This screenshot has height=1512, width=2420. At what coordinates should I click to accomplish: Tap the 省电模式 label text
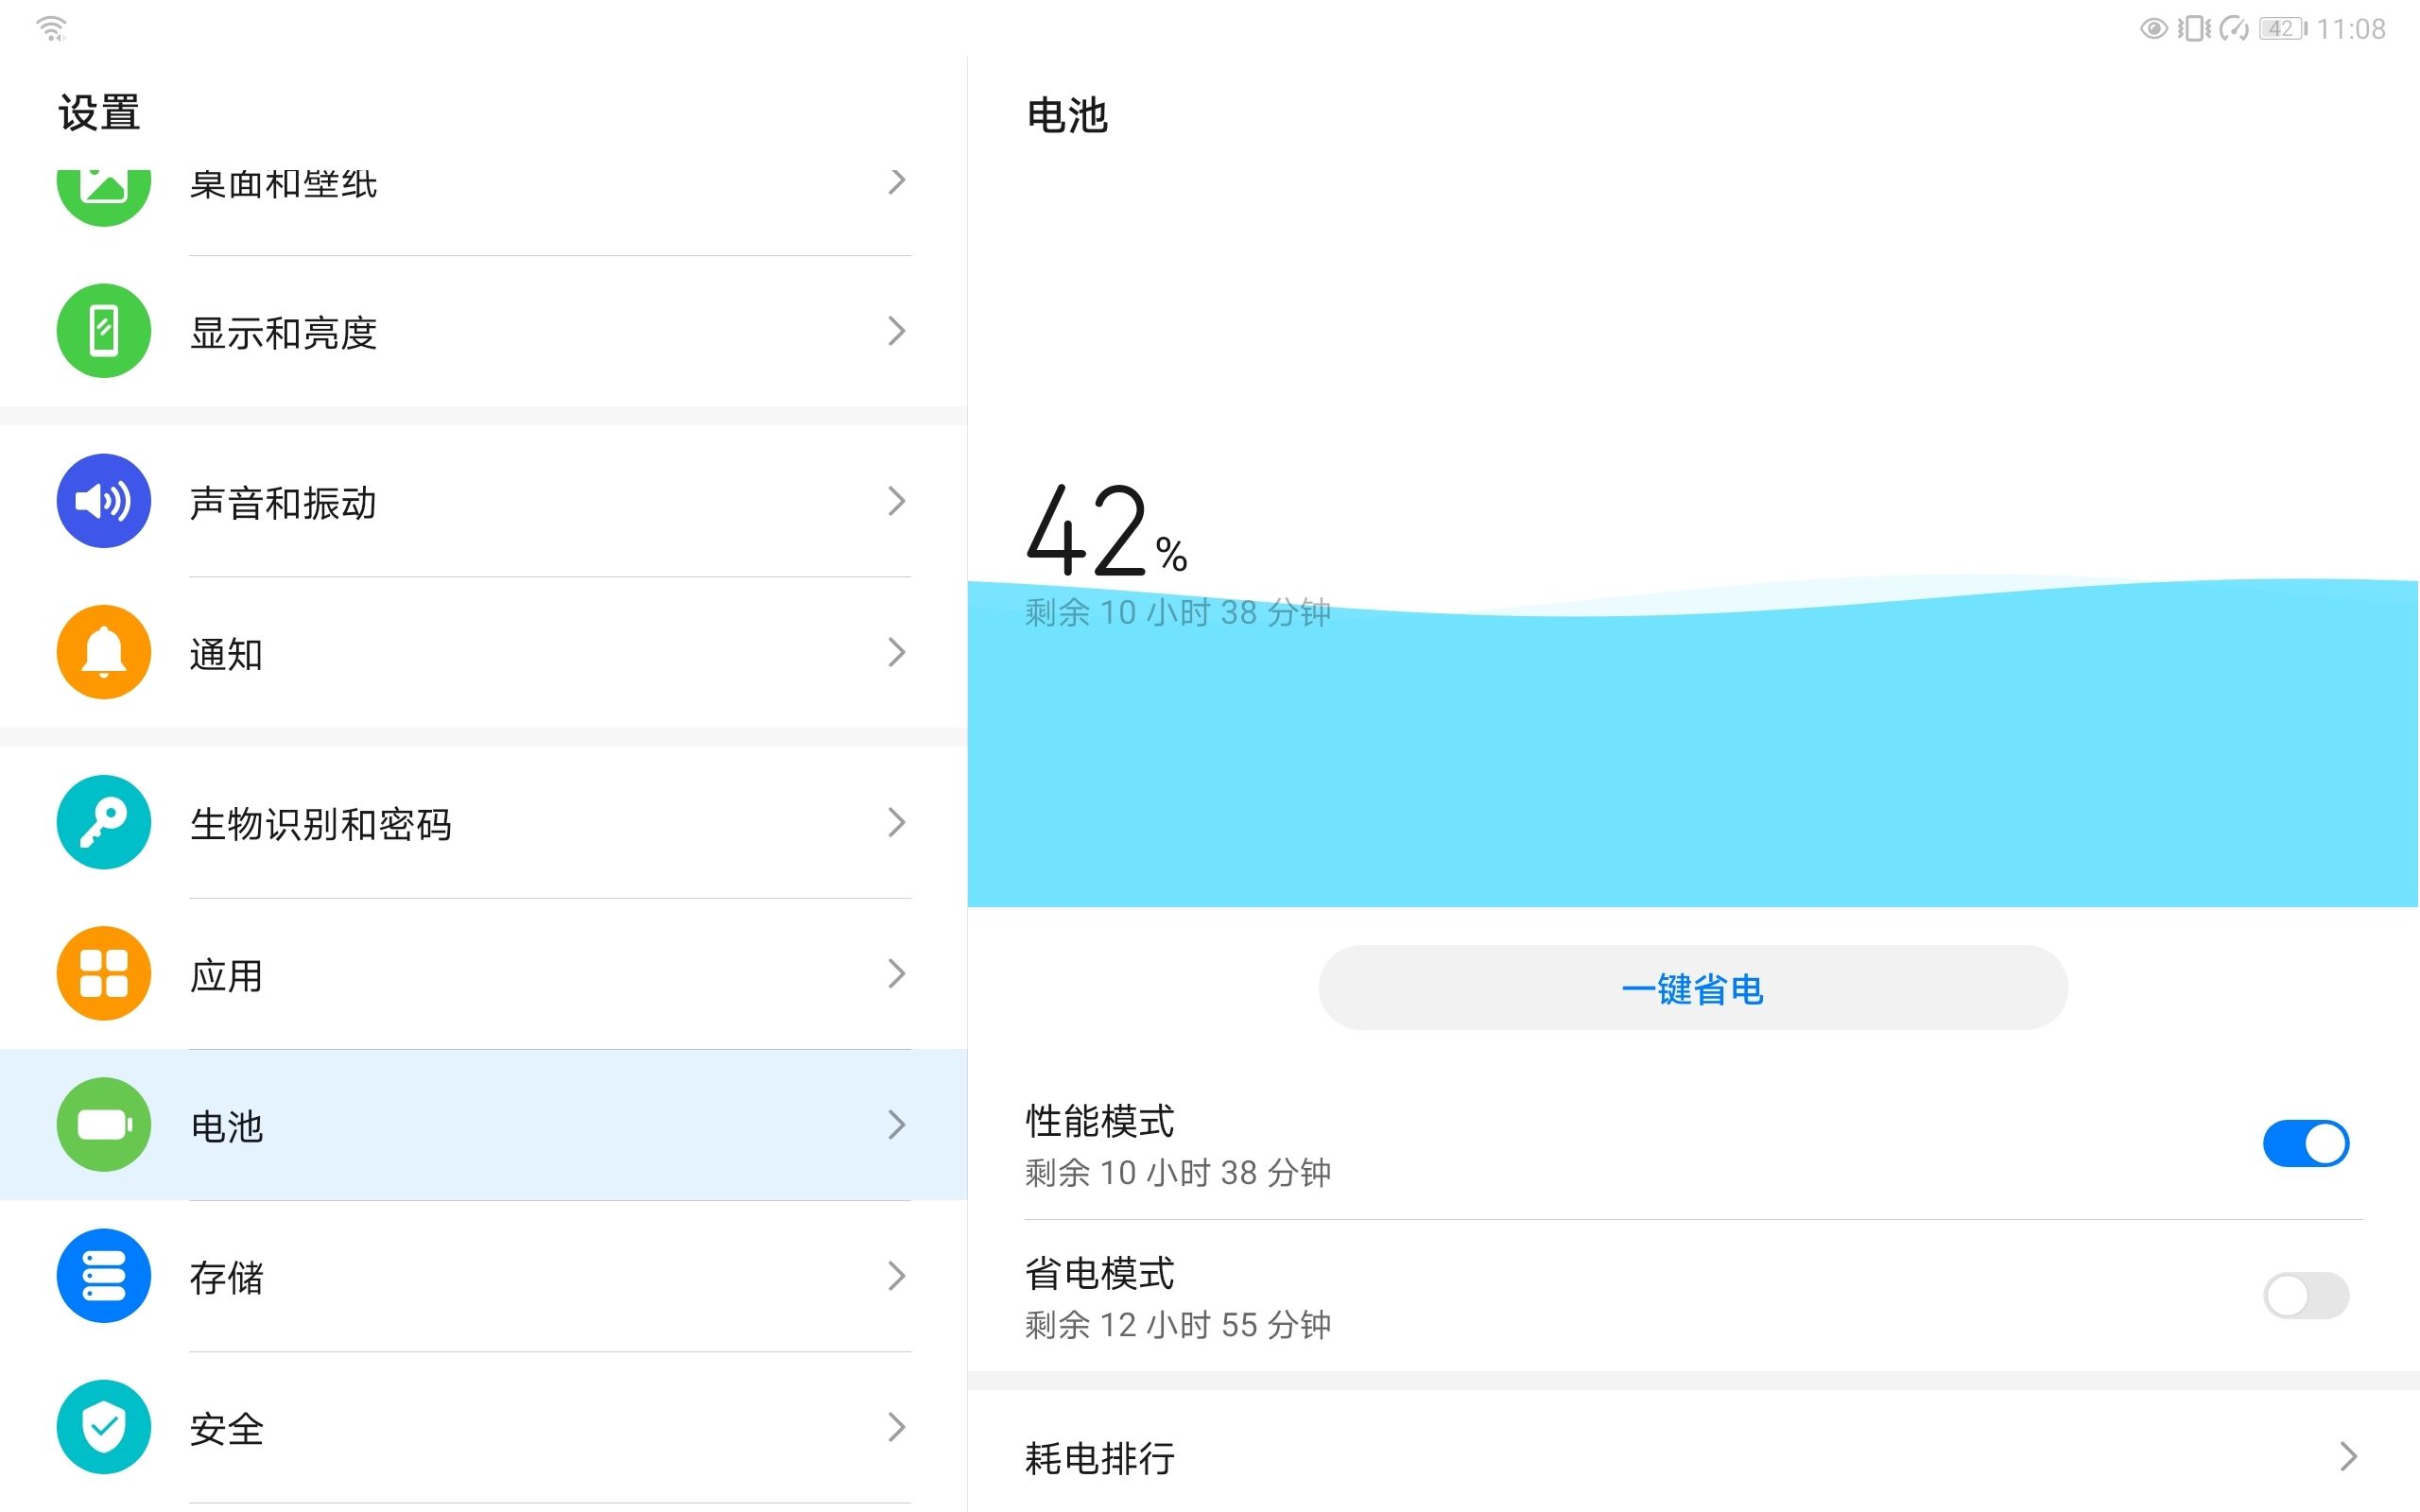tap(1099, 1273)
